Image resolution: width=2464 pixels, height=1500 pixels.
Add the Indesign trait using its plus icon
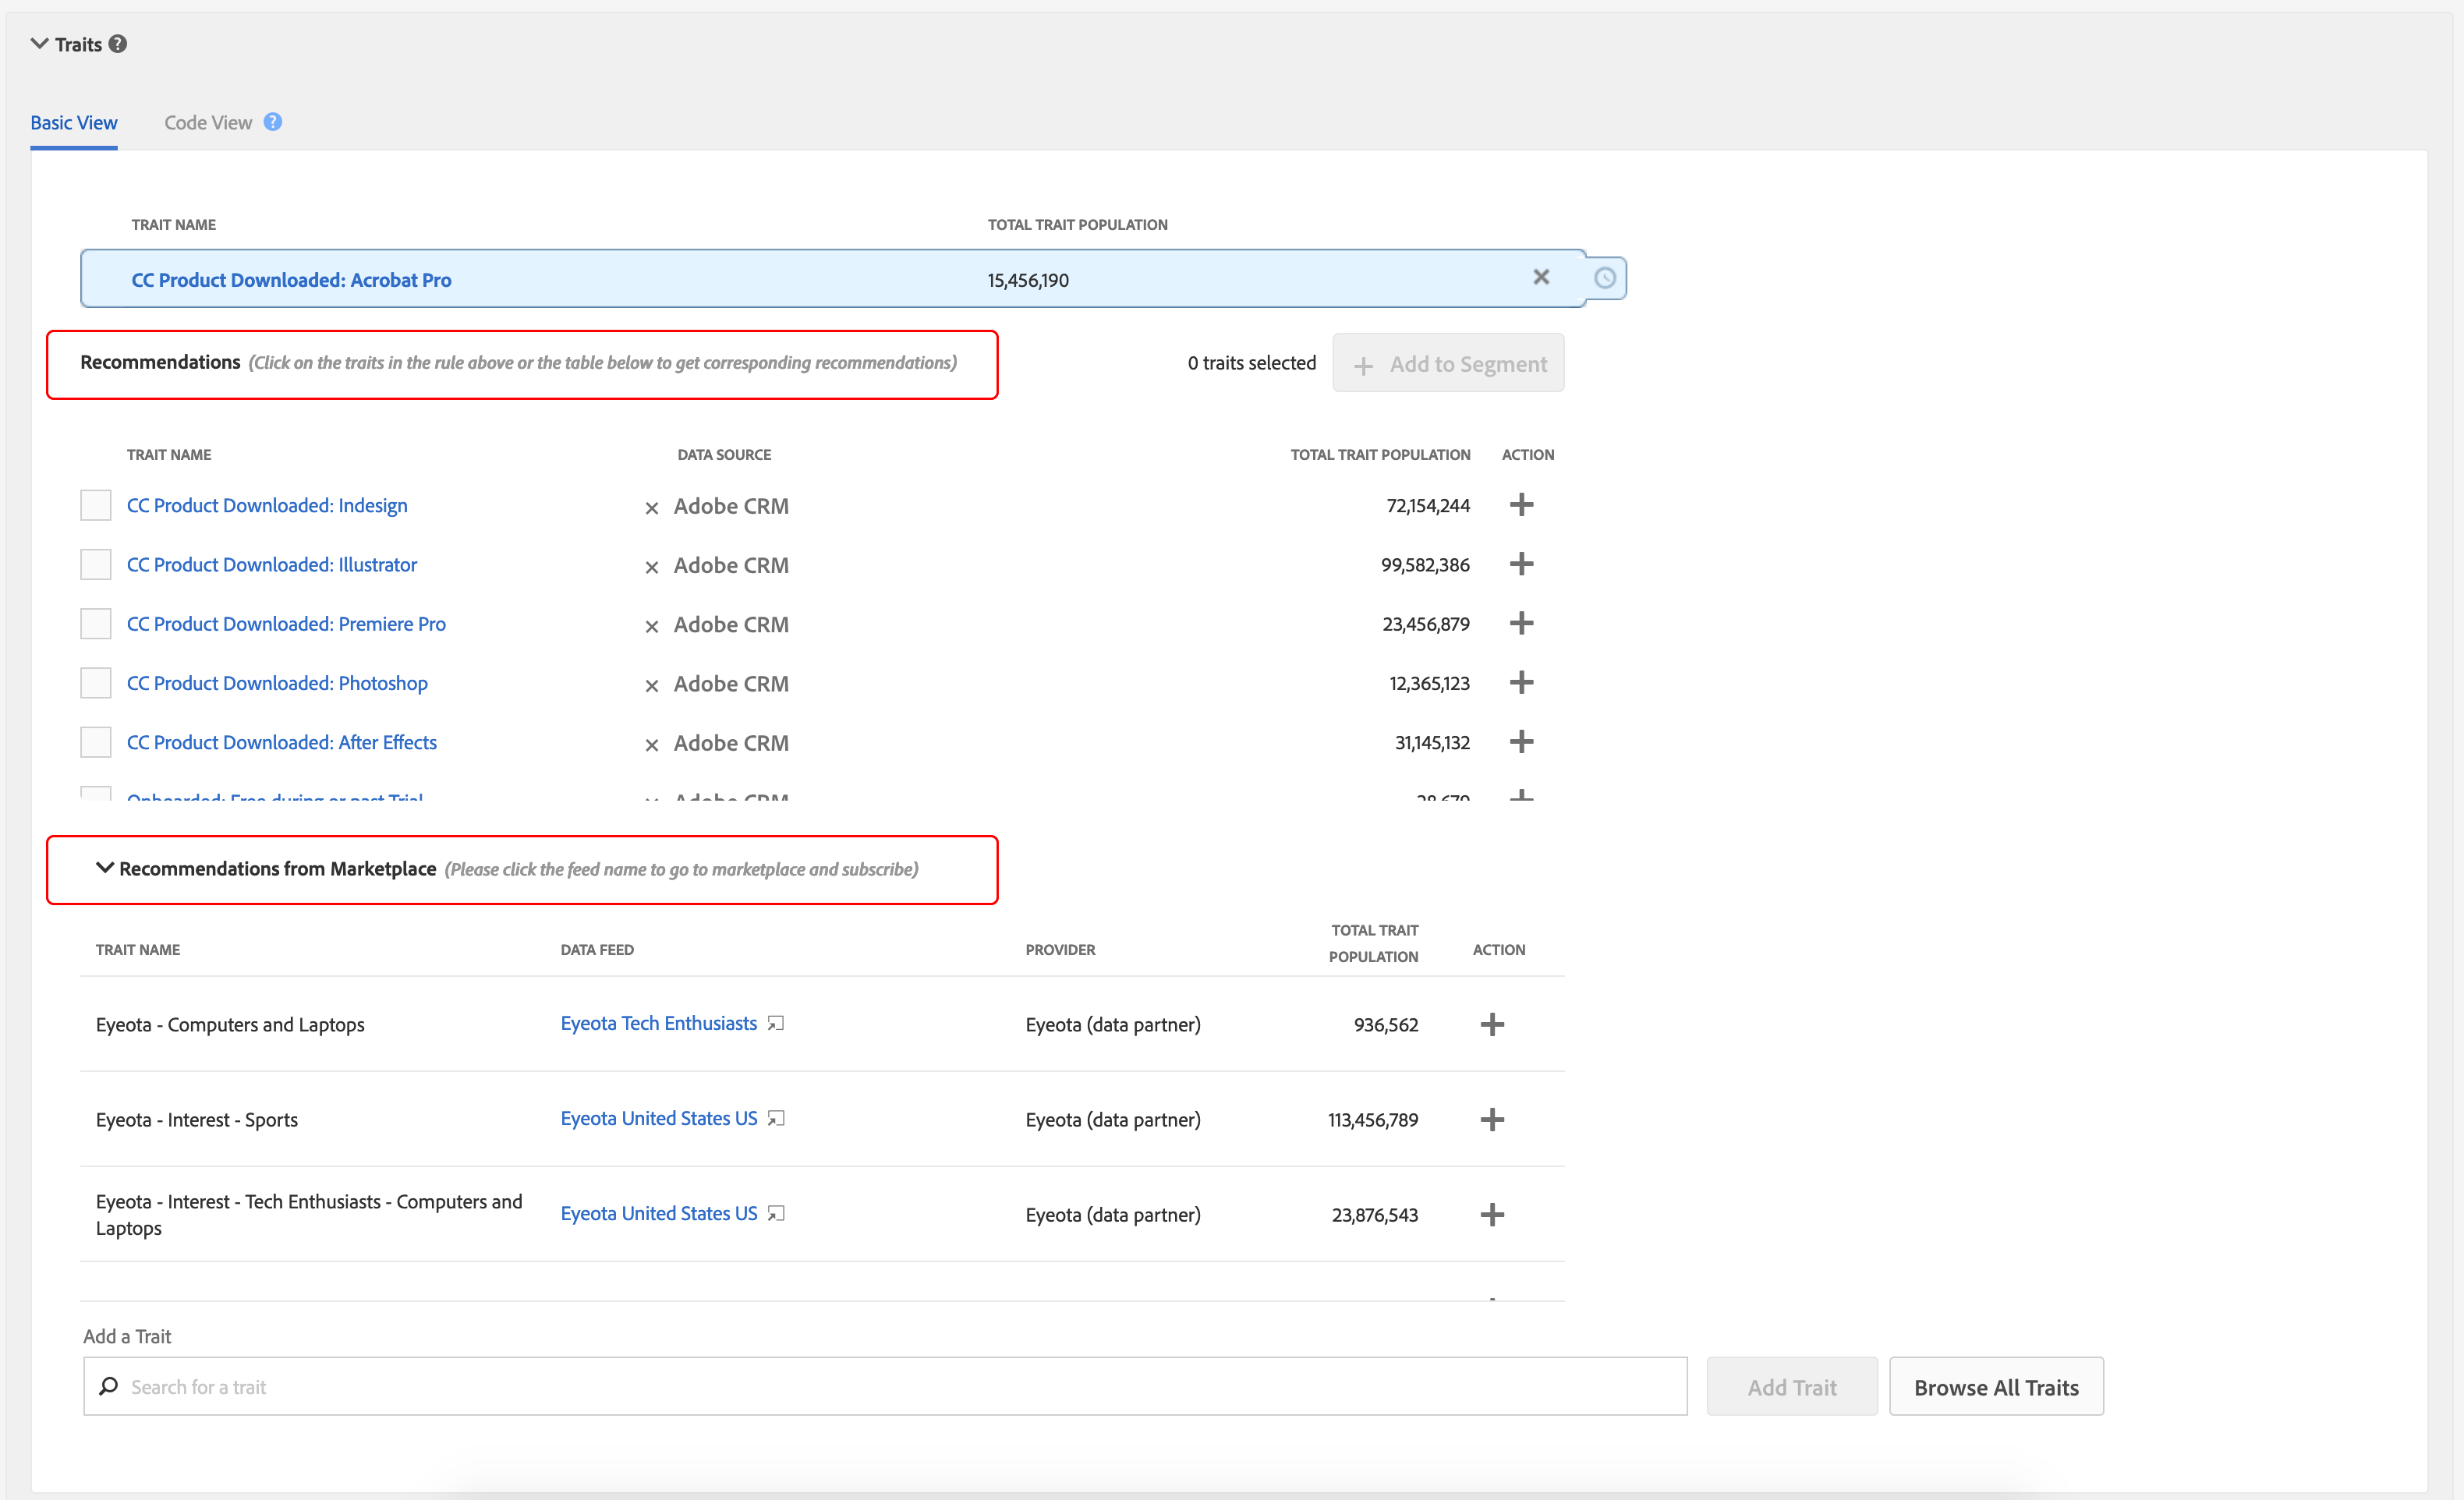point(1521,505)
